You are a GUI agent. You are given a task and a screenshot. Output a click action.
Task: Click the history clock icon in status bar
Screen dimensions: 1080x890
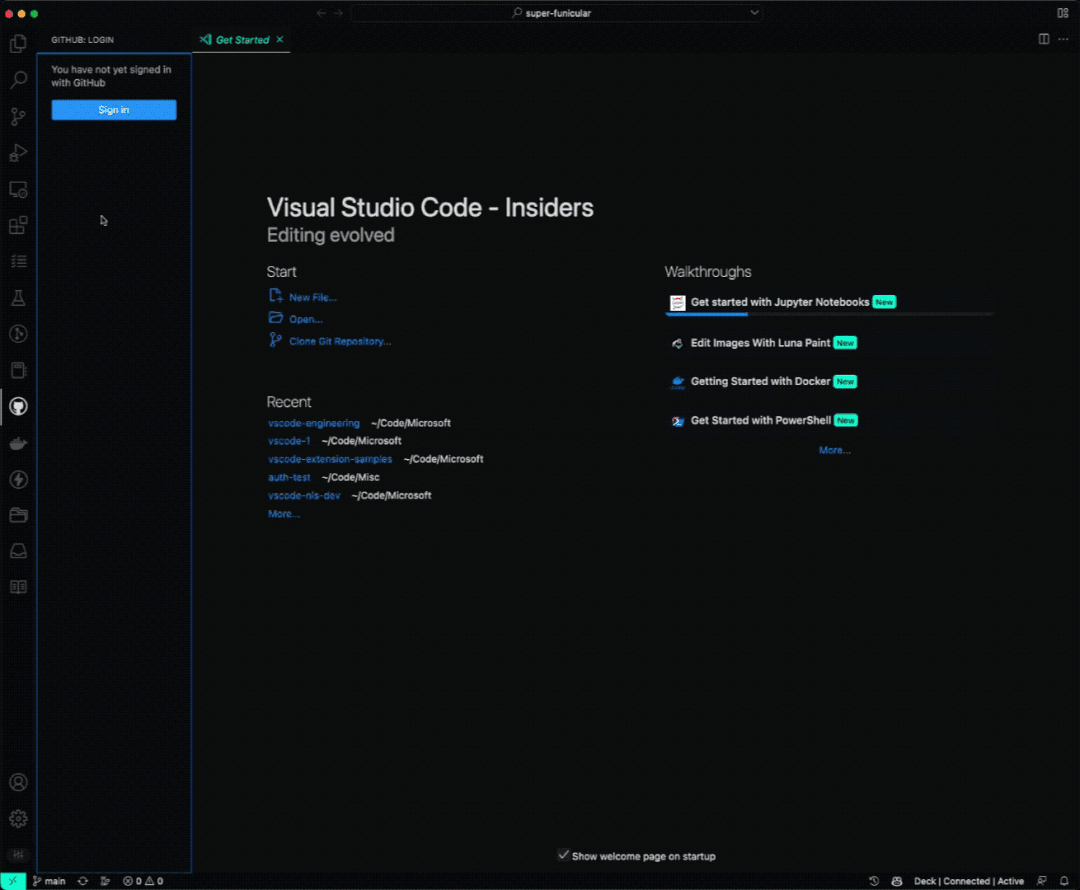click(x=874, y=881)
